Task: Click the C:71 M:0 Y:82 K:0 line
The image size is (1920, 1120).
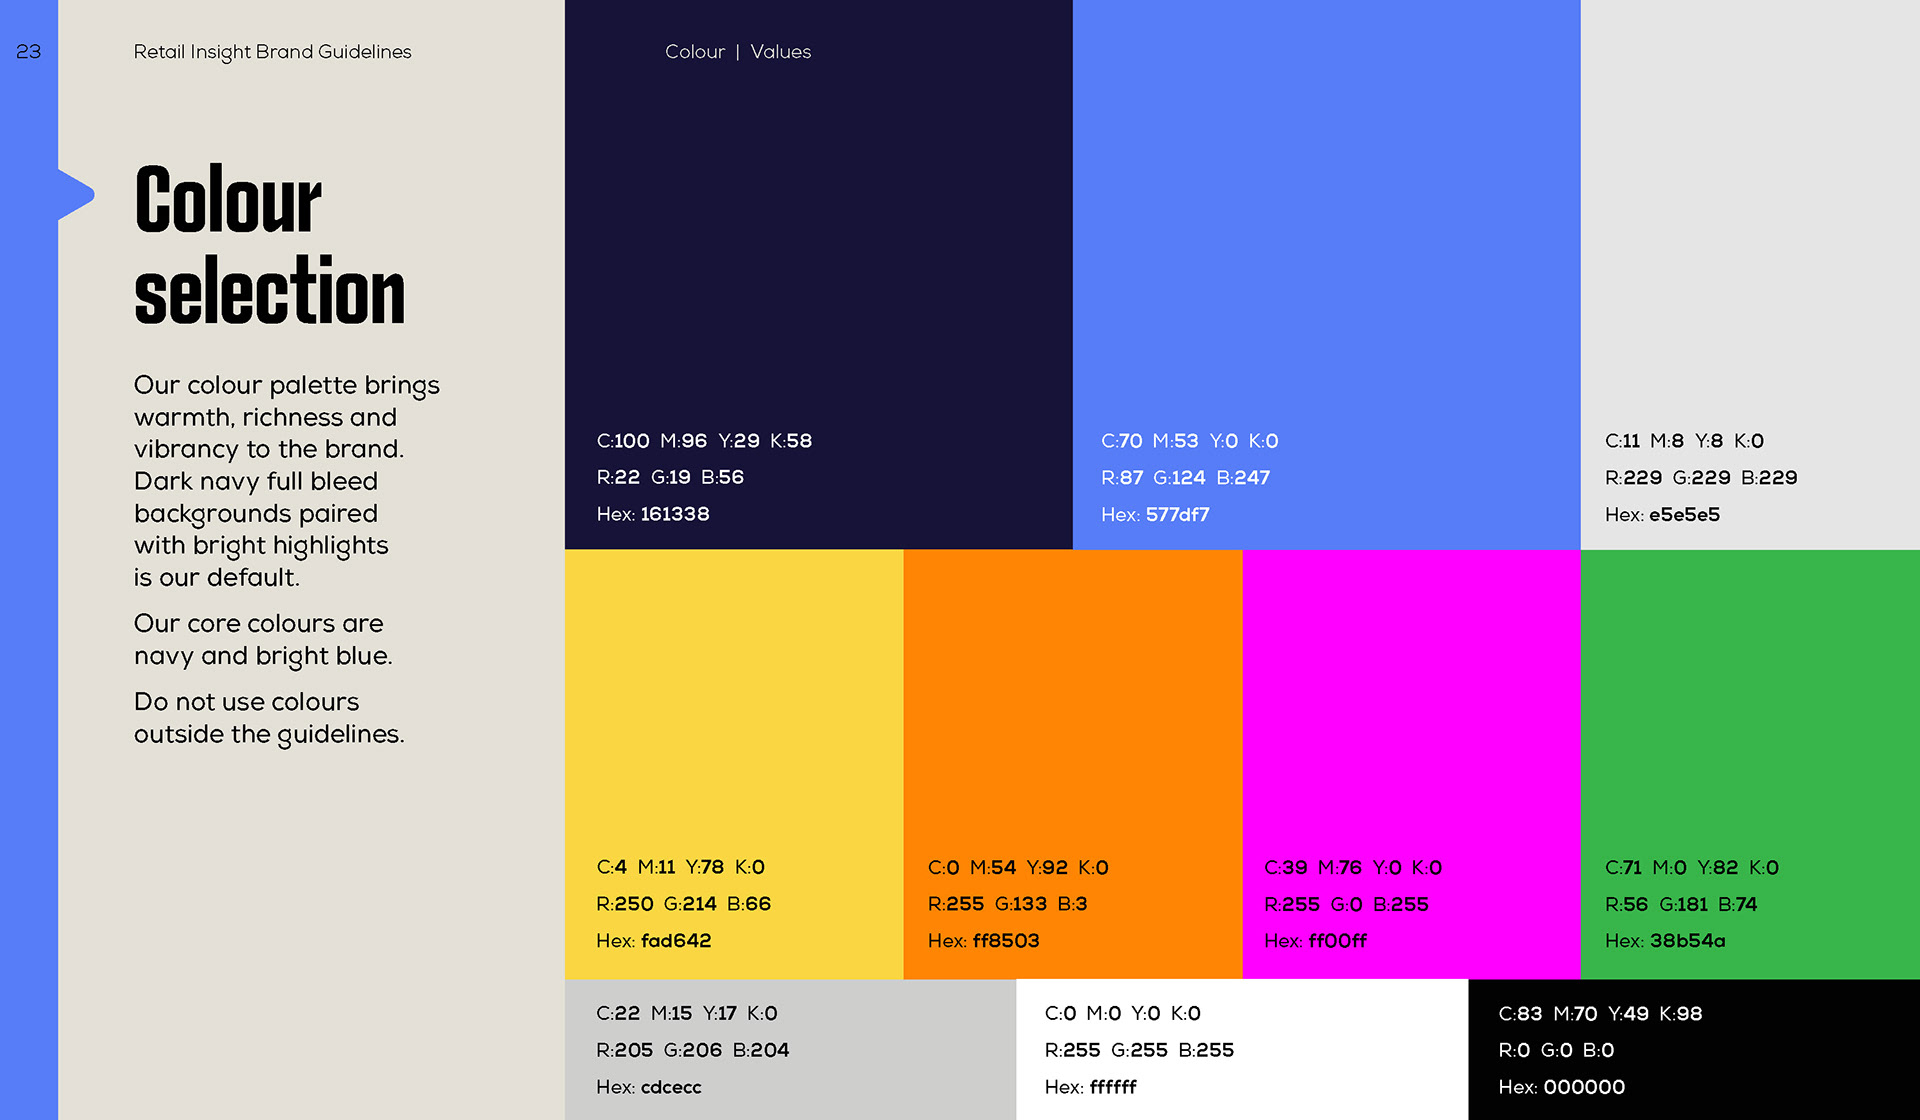Action: (x=1691, y=868)
